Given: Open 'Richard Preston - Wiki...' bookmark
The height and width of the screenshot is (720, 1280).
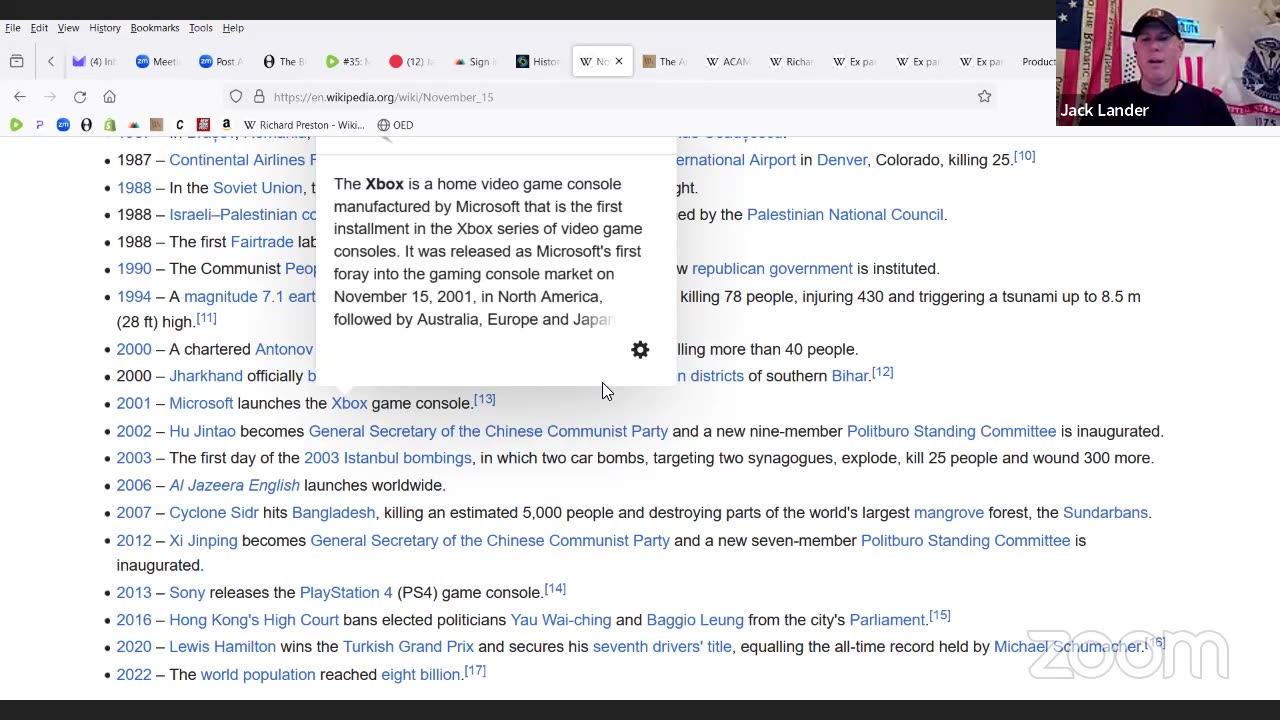Looking at the screenshot, I should tap(304, 125).
